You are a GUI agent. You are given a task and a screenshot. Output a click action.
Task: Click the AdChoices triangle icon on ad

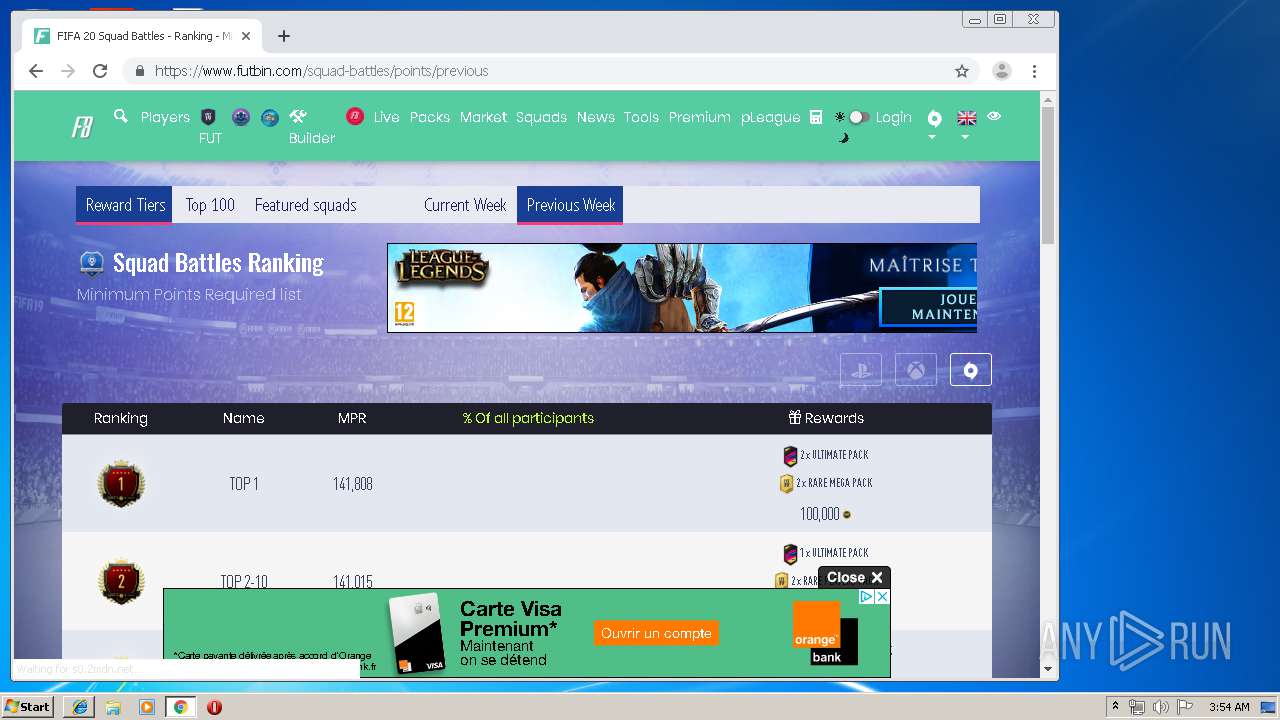[867, 596]
